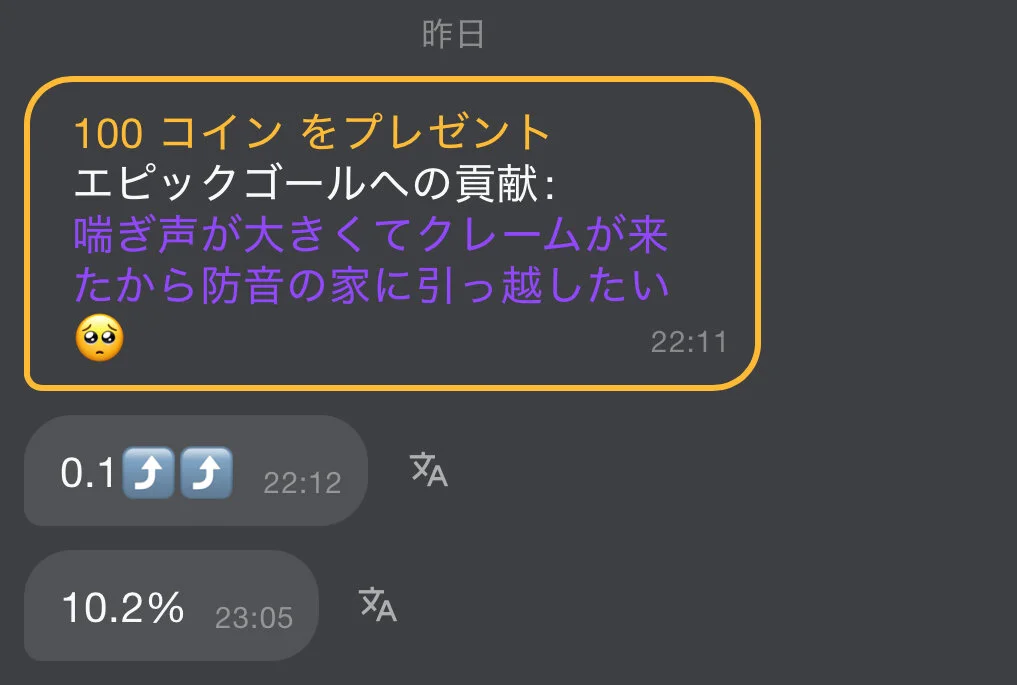This screenshot has height=685, width=1017.
Task: Click the 引っ越したい word in purple text
Action: [544, 285]
